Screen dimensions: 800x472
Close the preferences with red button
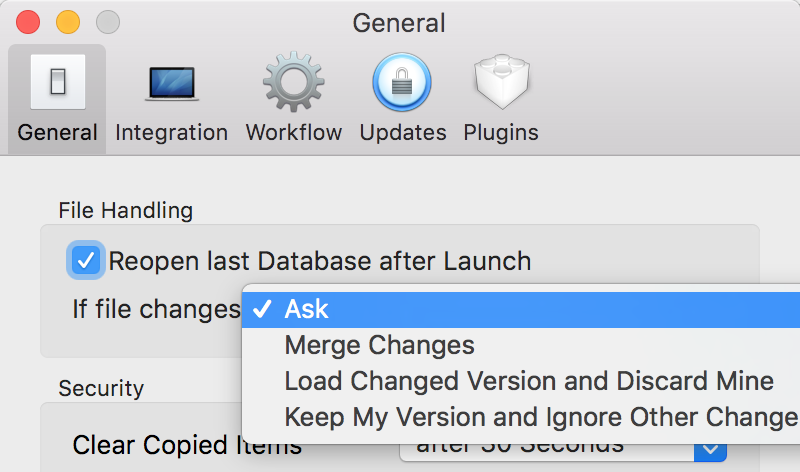point(28,22)
